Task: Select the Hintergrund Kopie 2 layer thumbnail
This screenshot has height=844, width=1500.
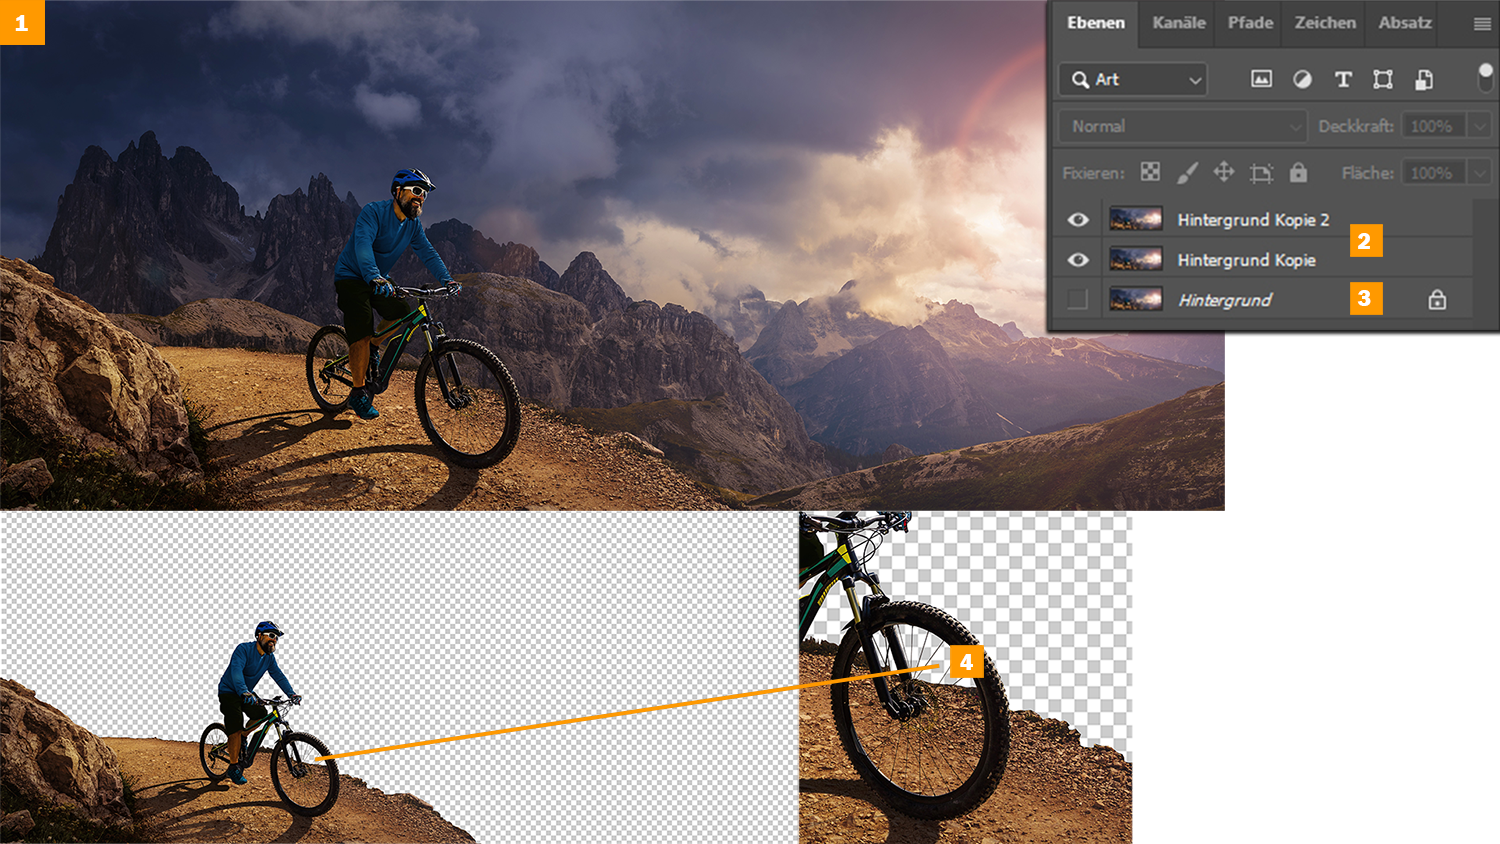Action: [x=1136, y=219]
